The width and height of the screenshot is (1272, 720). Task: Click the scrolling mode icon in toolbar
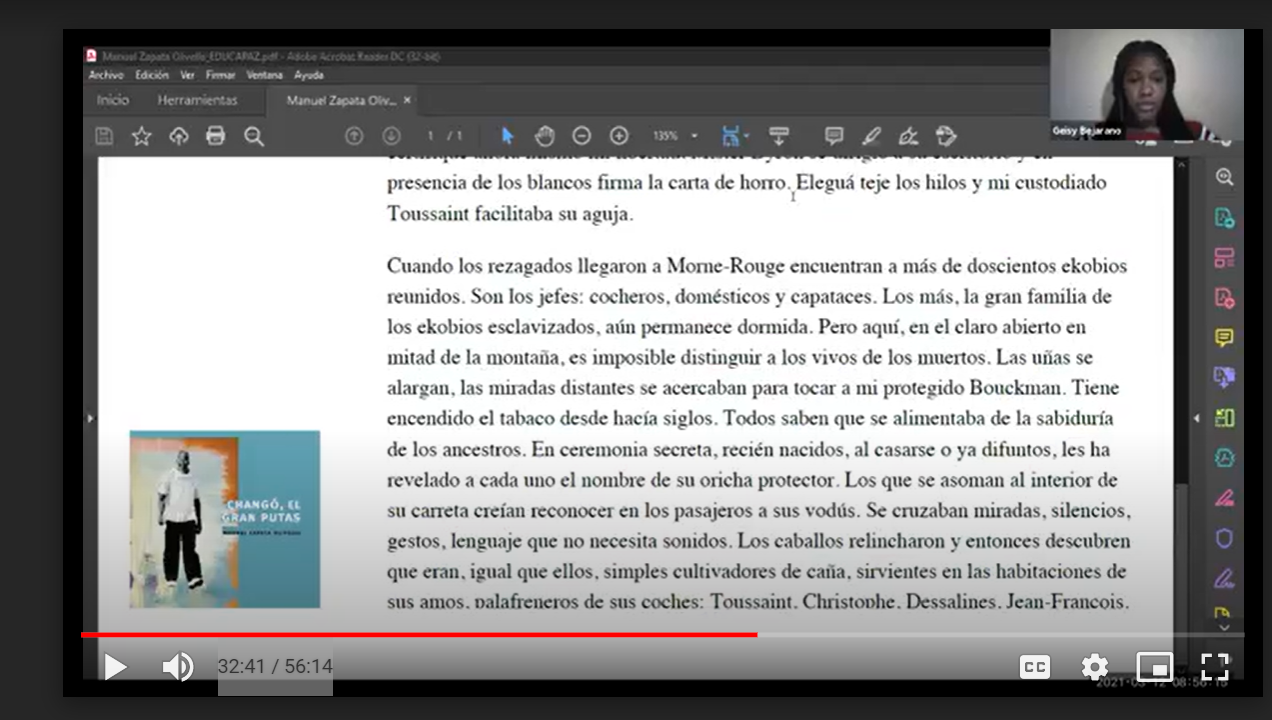click(779, 136)
